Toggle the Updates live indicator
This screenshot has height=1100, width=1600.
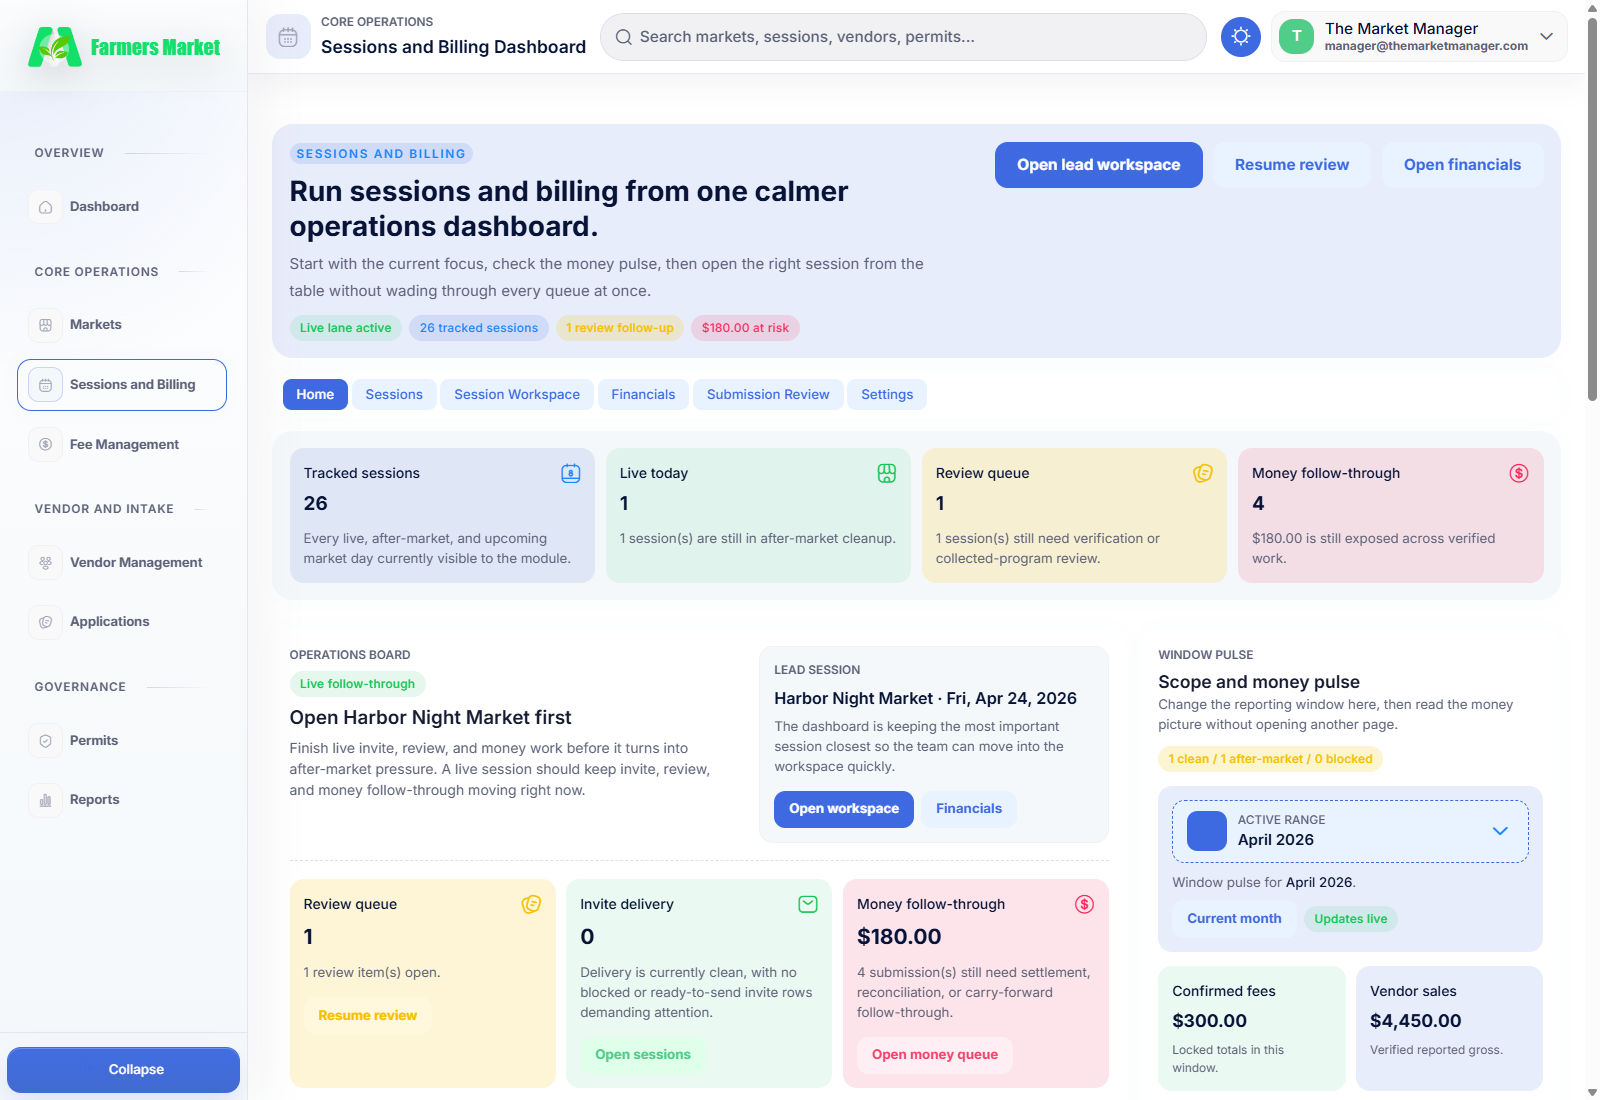tap(1351, 918)
